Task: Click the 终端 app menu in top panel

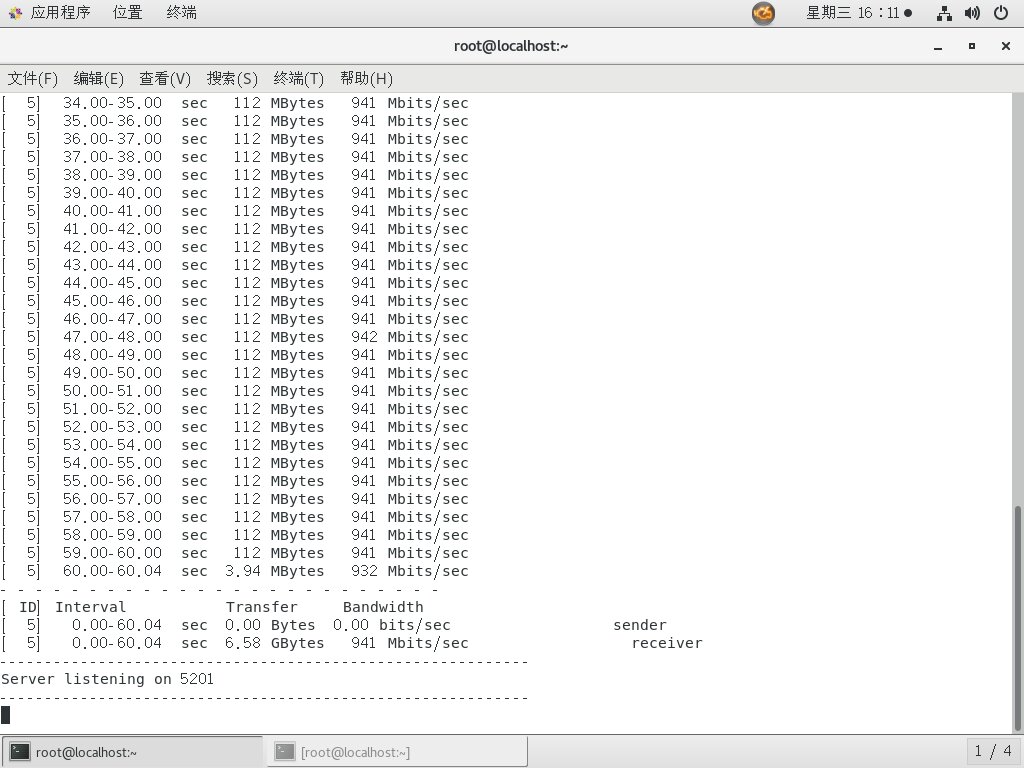Action: pos(181,13)
